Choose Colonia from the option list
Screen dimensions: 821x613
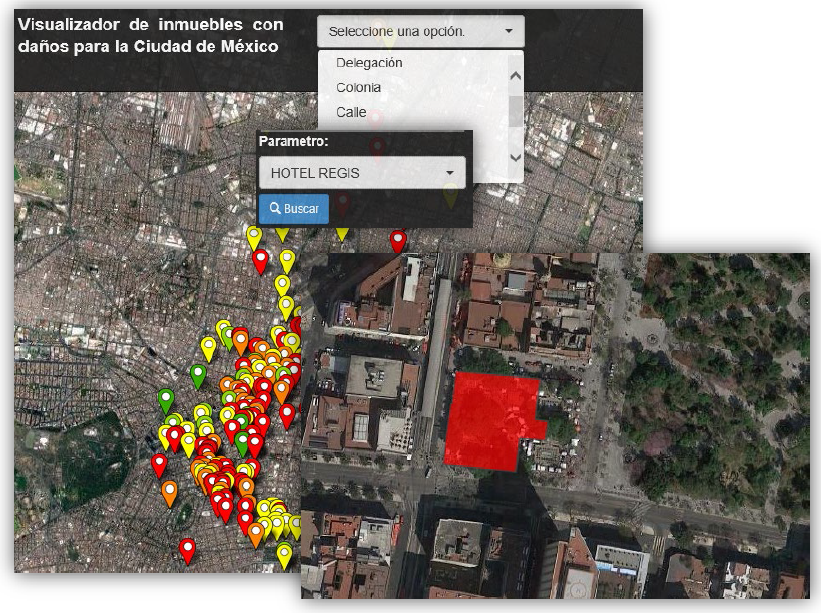(x=358, y=88)
